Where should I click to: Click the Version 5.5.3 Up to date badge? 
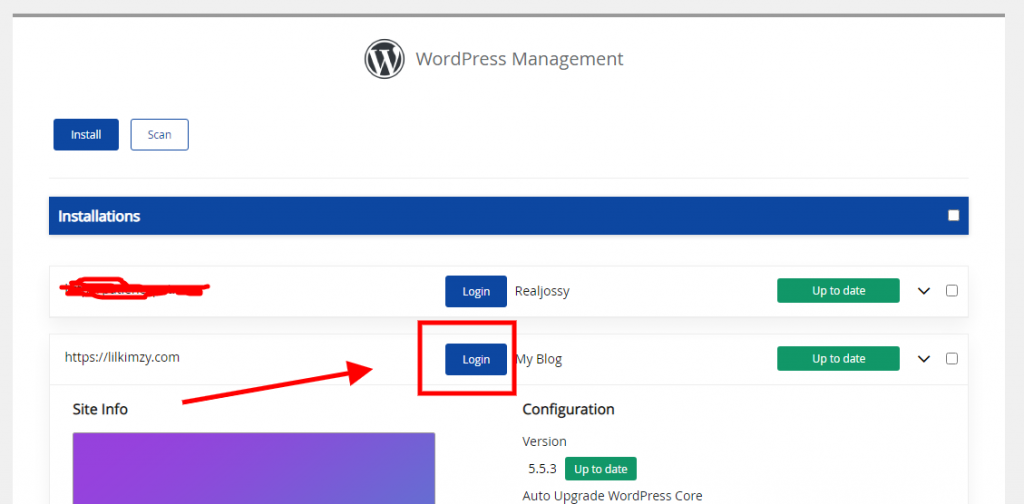[x=600, y=469]
